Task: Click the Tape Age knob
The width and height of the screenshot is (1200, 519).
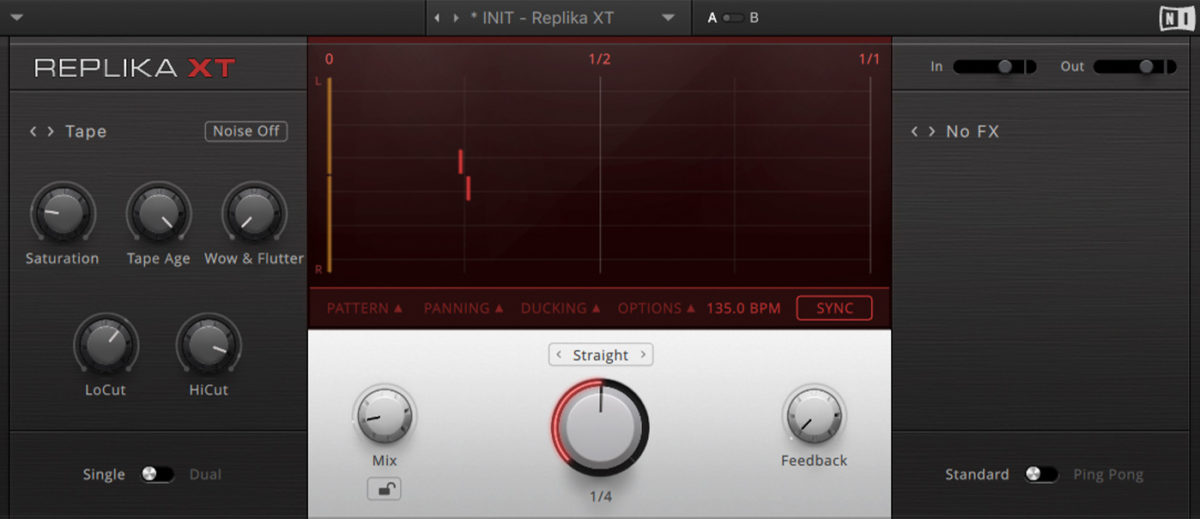Action: tap(158, 213)
